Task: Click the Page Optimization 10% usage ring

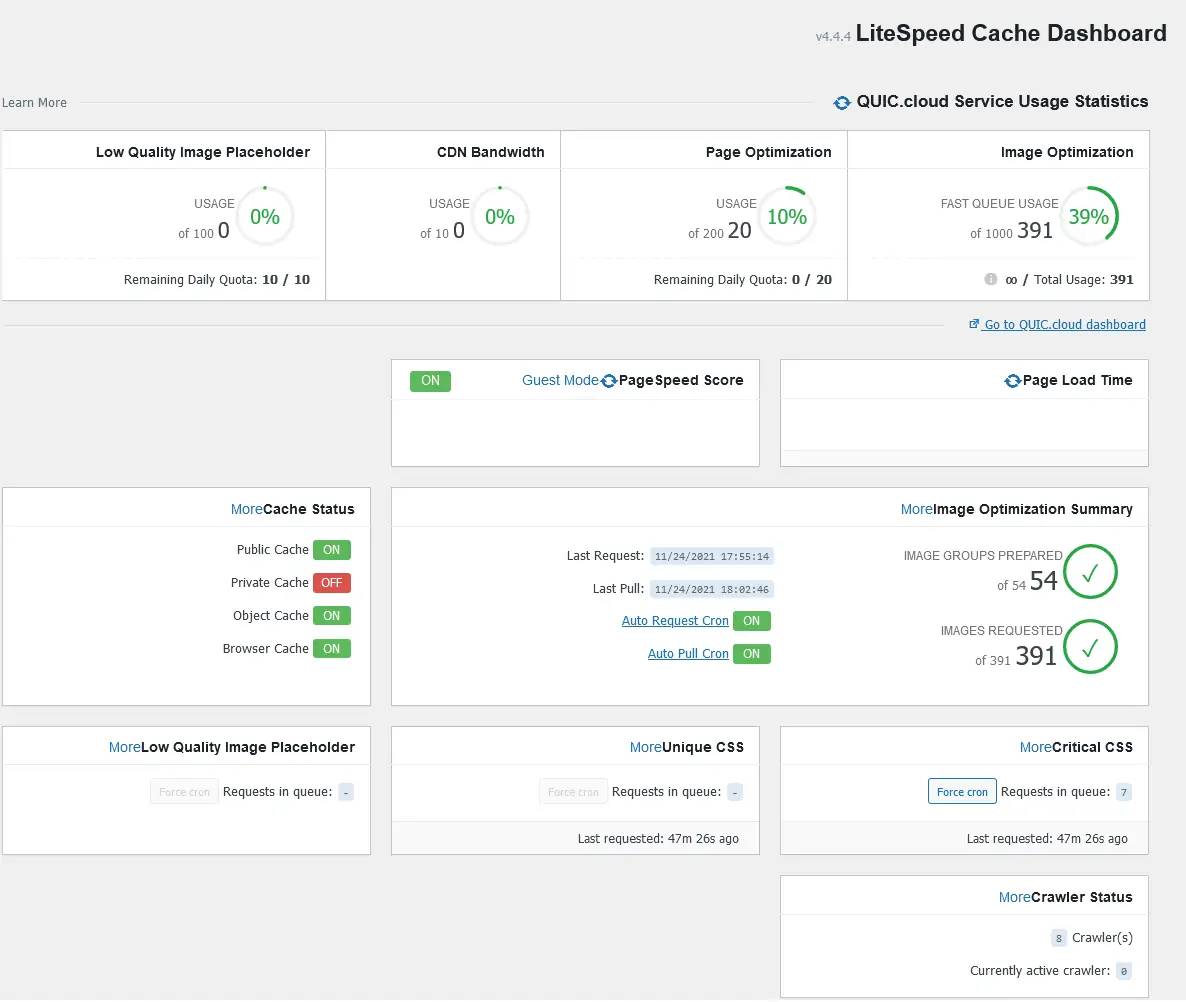Action: (x=787, y=217)
